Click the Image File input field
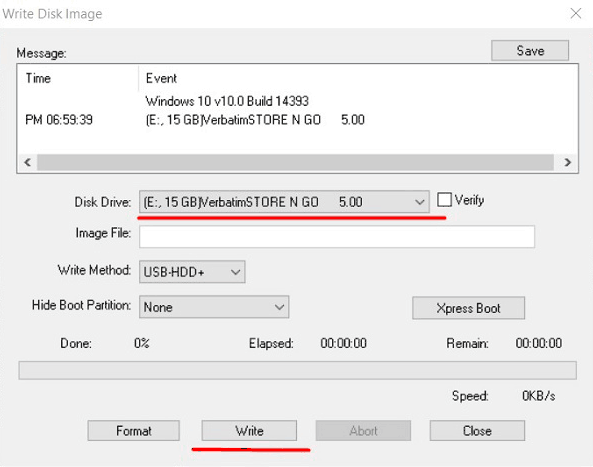 (337, 237)
